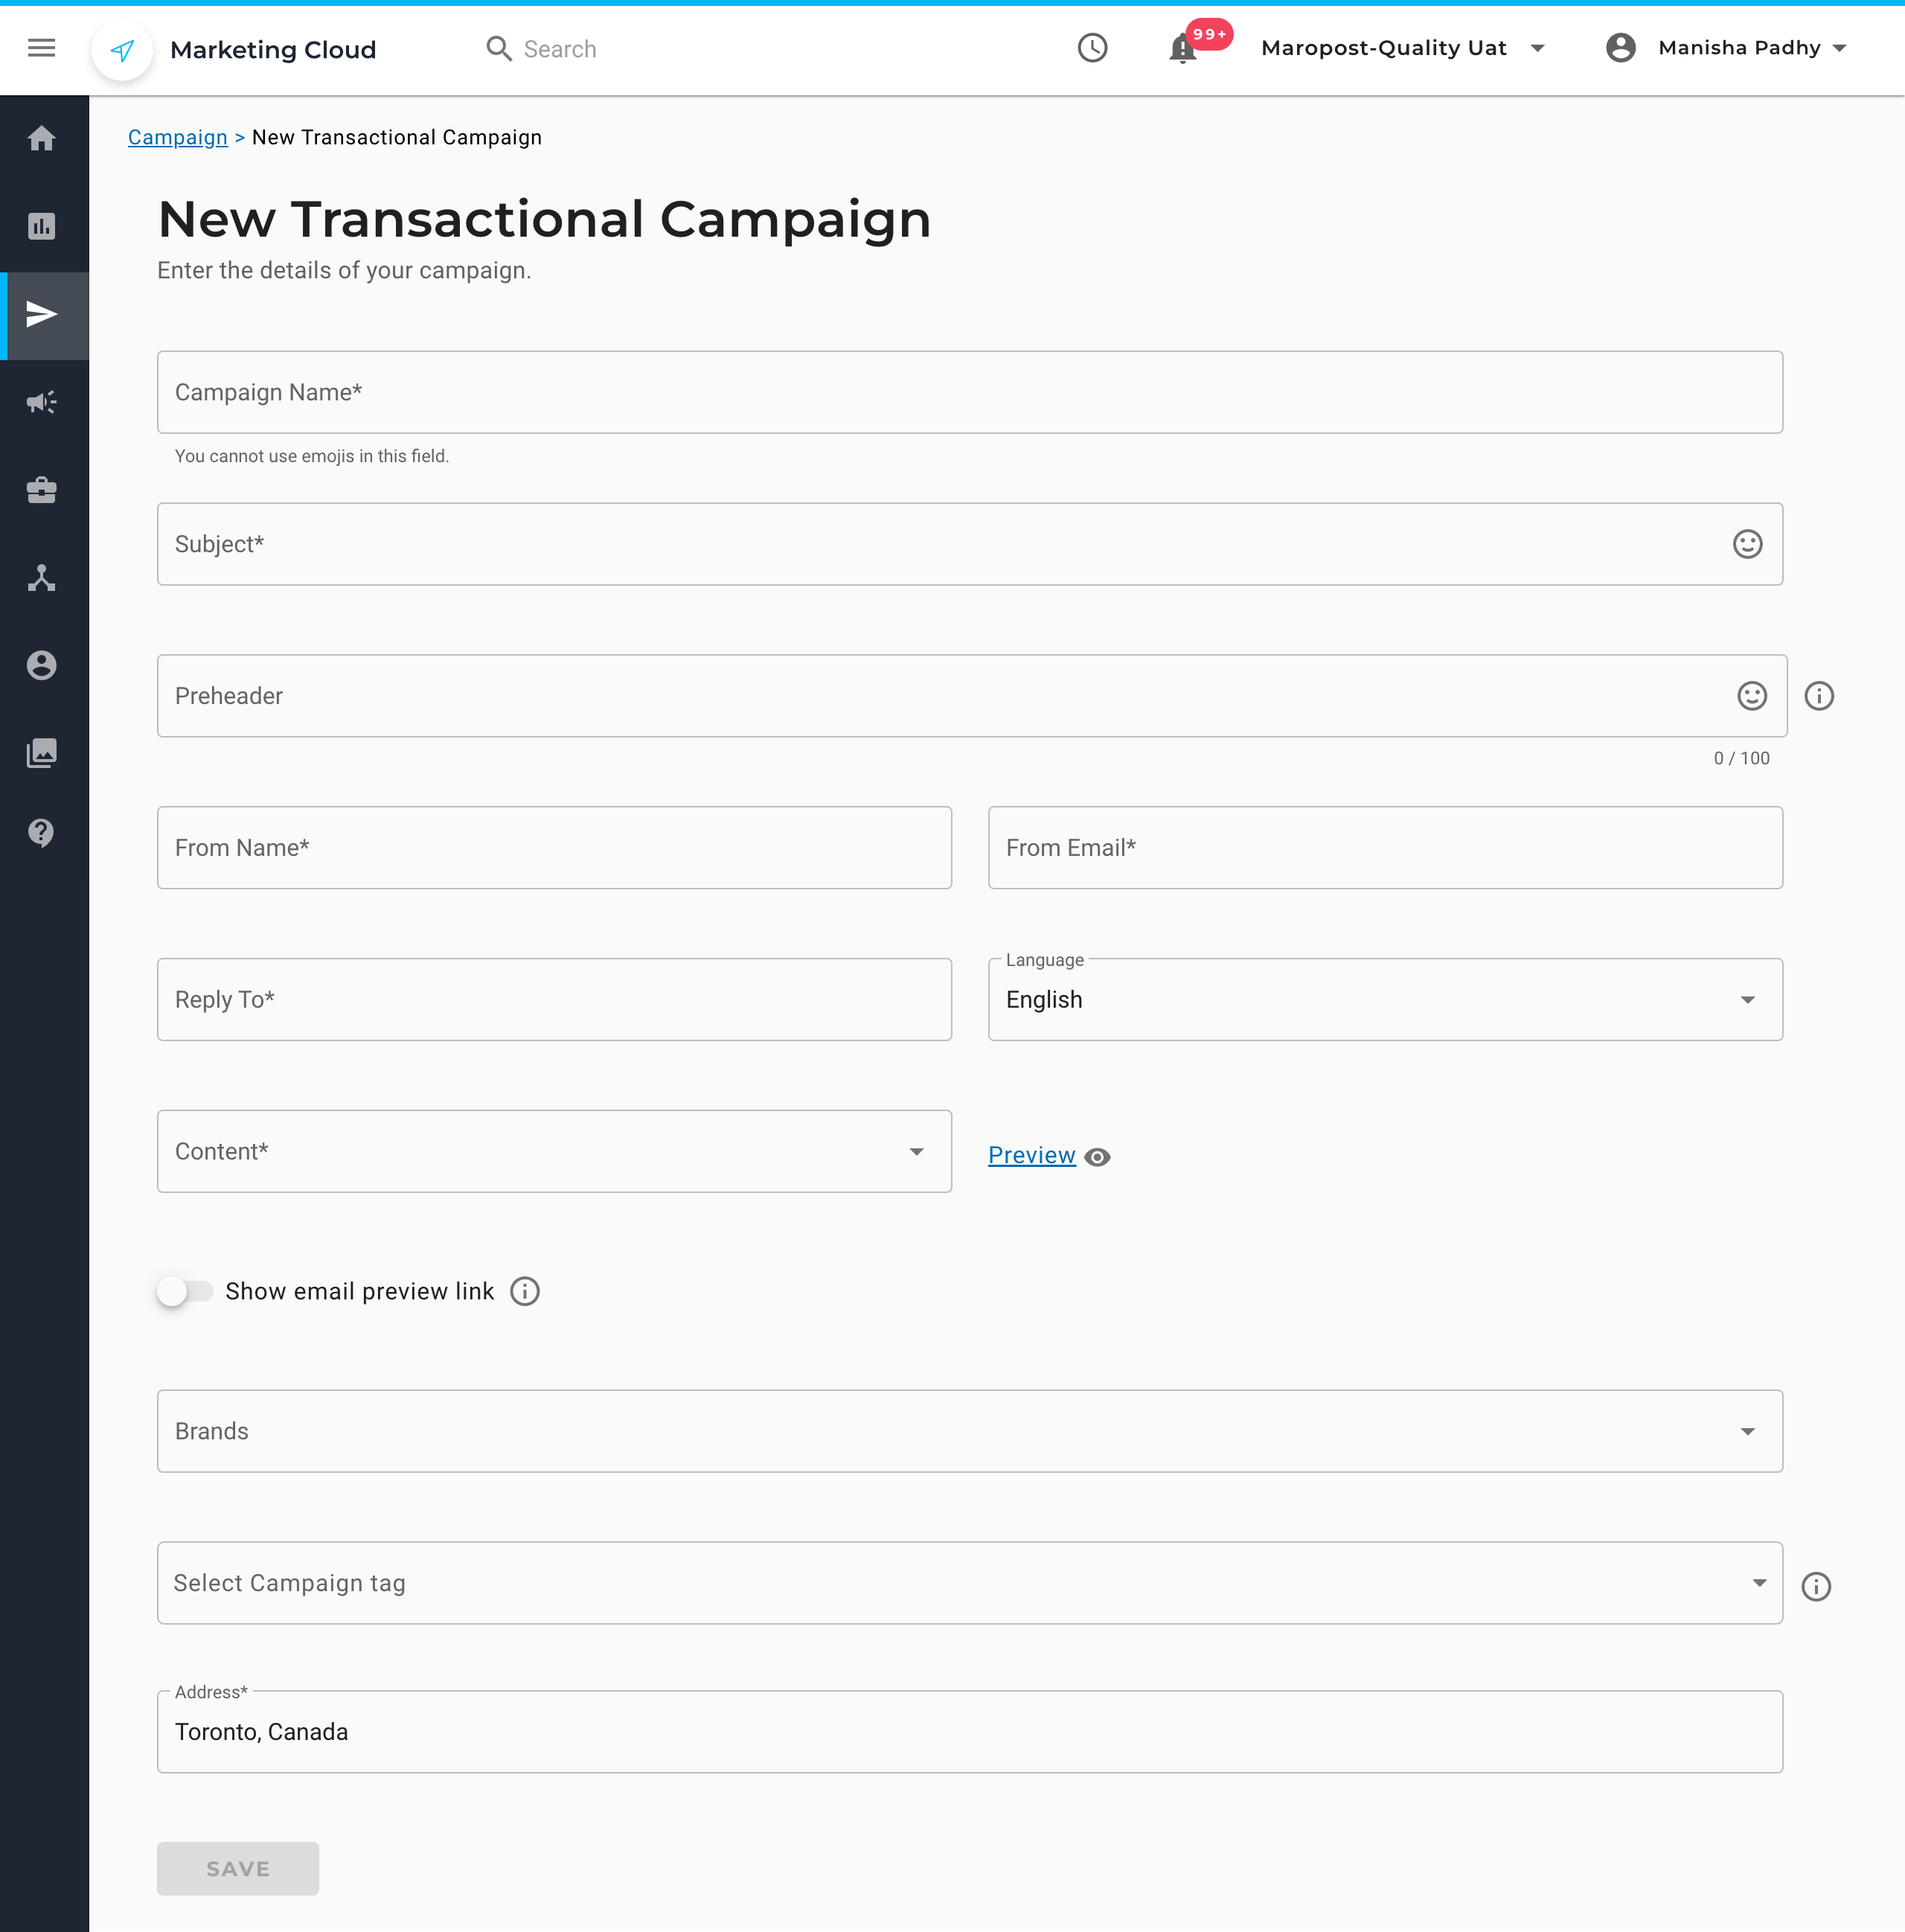This screenshot has width=1905, height=1932.
Task: Open the hamburger navigation menu
Action: coord(41,48)
